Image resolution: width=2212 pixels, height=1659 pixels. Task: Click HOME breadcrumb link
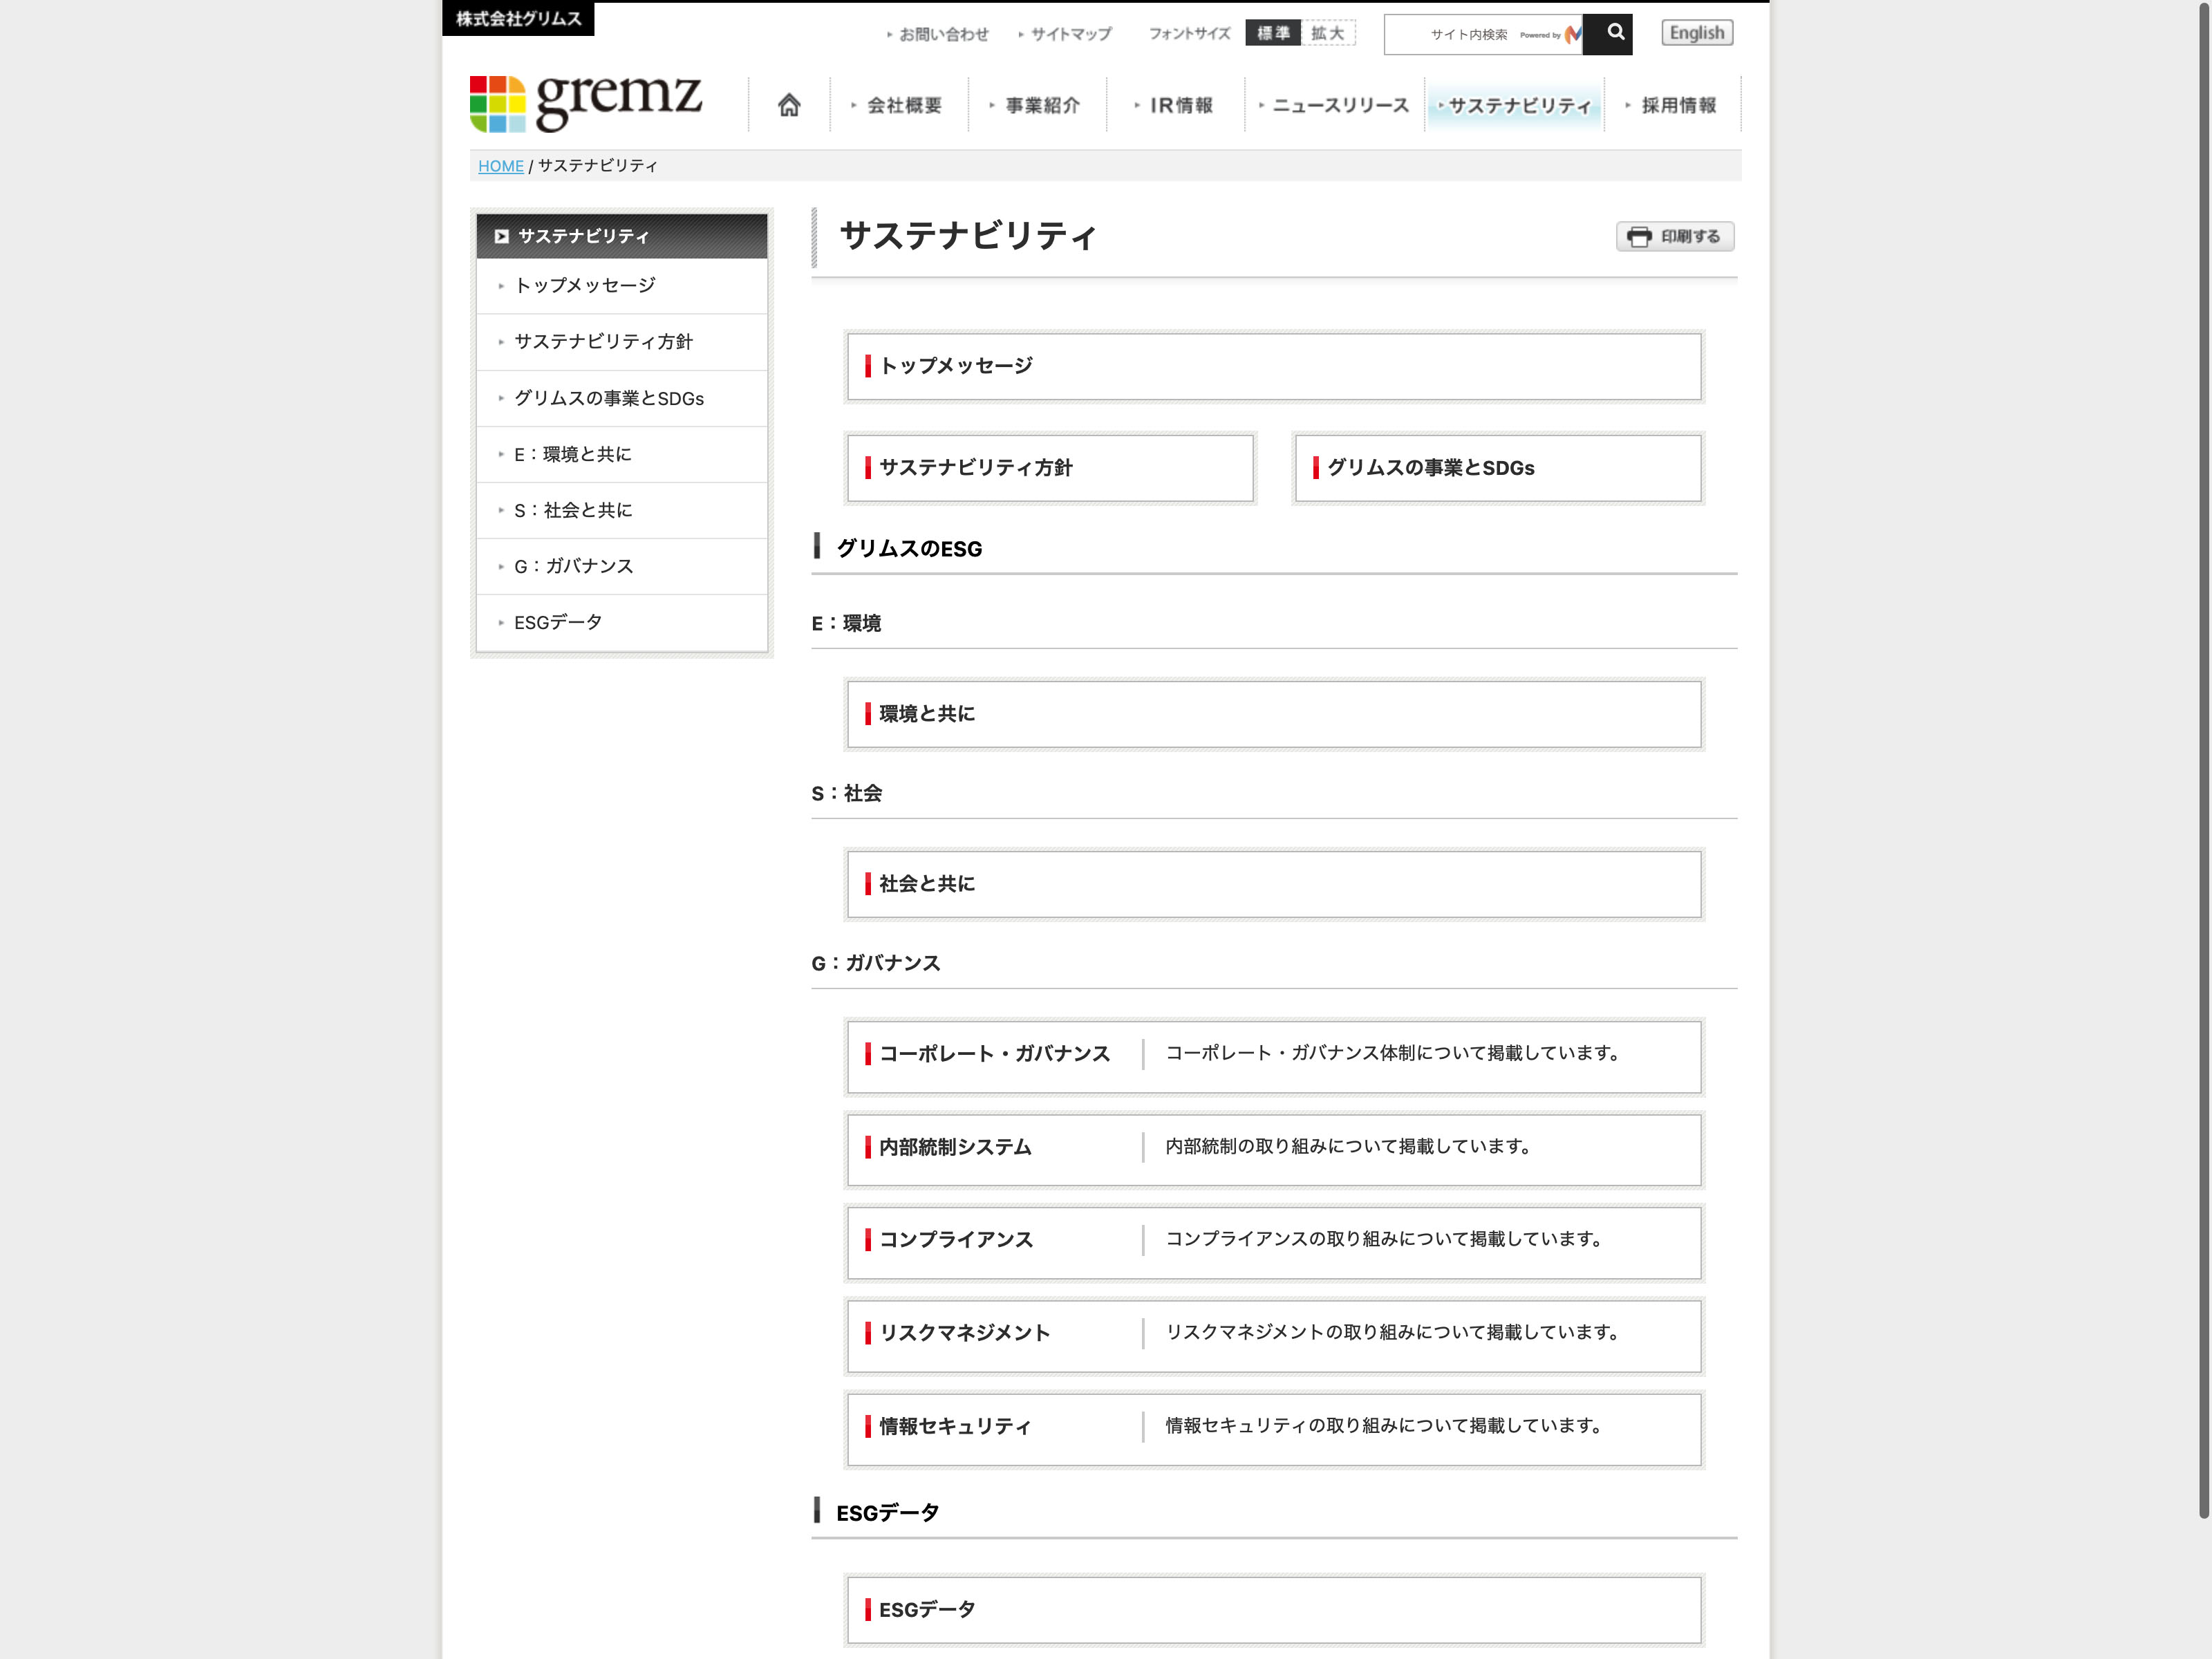click(500, 166)
